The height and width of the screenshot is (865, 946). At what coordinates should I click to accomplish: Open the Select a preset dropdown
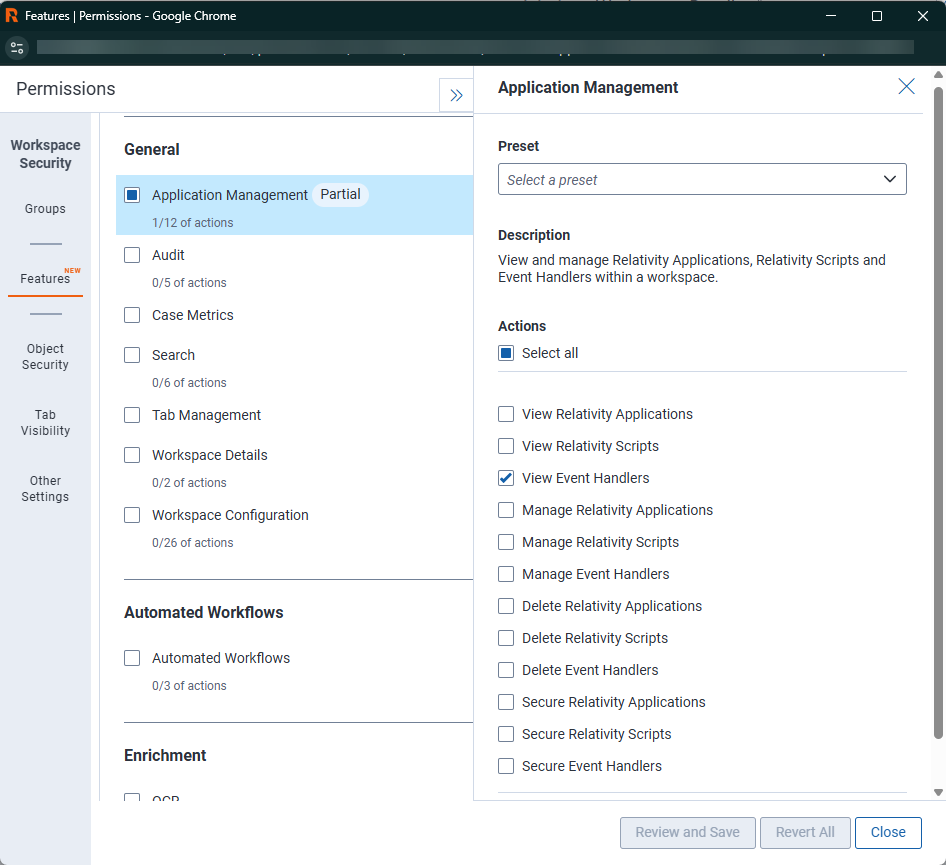(x=702, y=179)
